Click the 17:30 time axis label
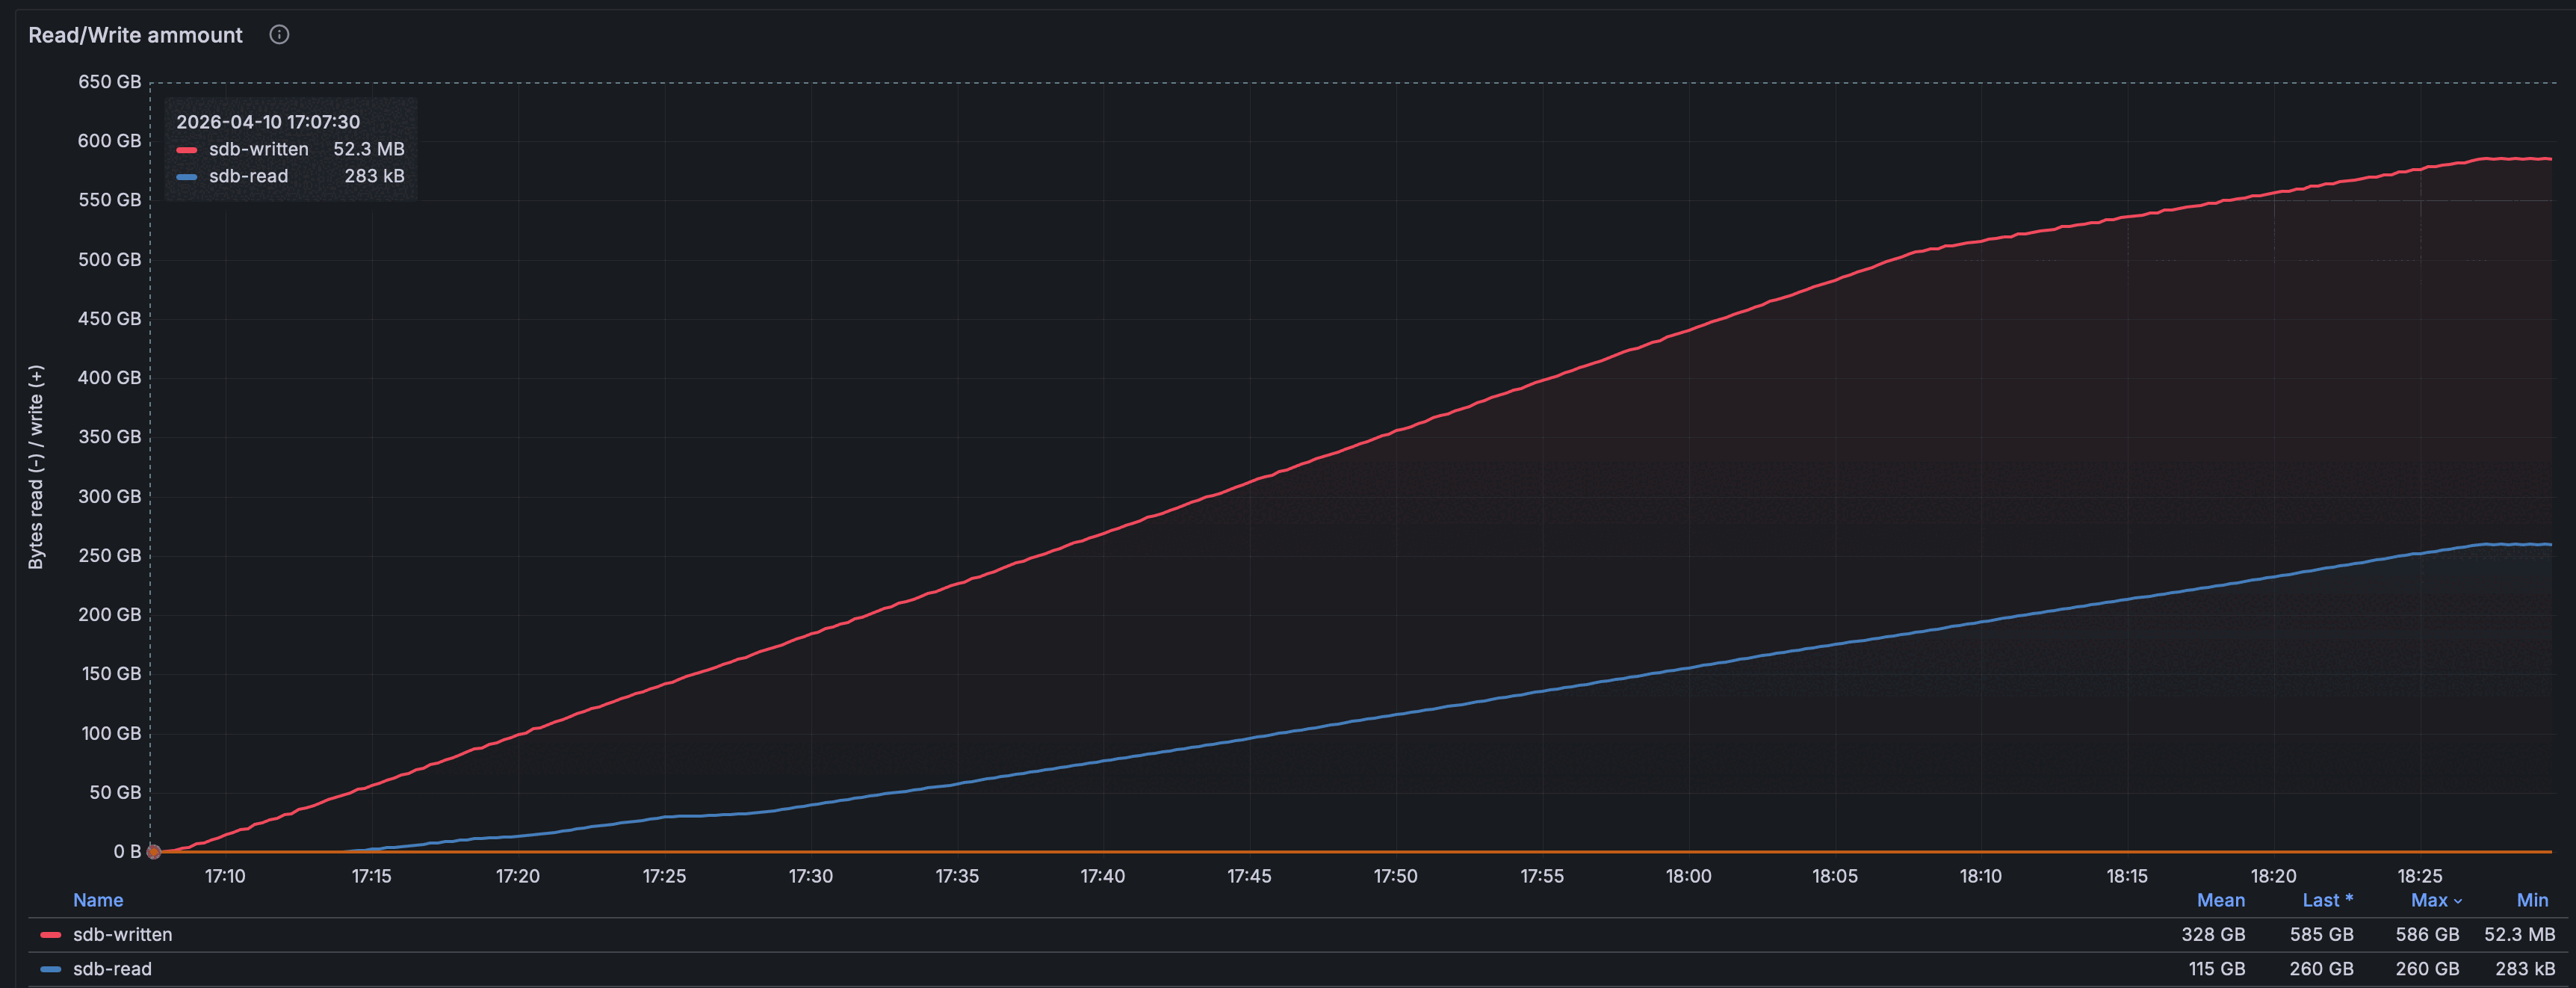This screenshot has height=988, width=2576. [810, 876]
